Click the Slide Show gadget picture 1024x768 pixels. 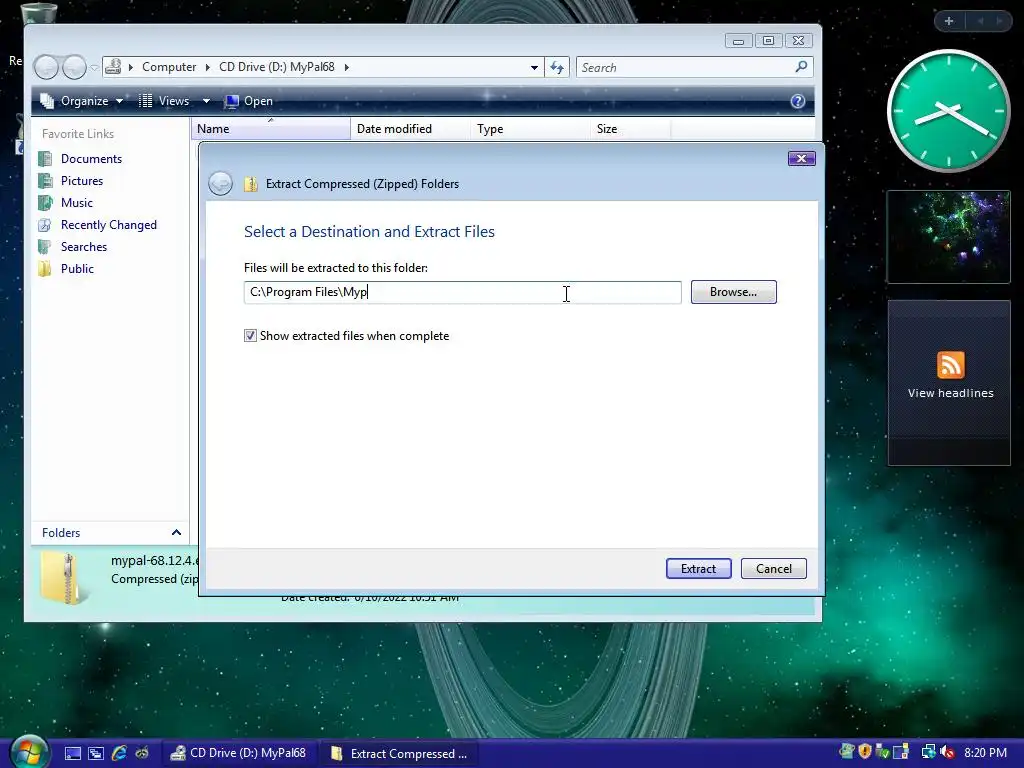[949, 237]
